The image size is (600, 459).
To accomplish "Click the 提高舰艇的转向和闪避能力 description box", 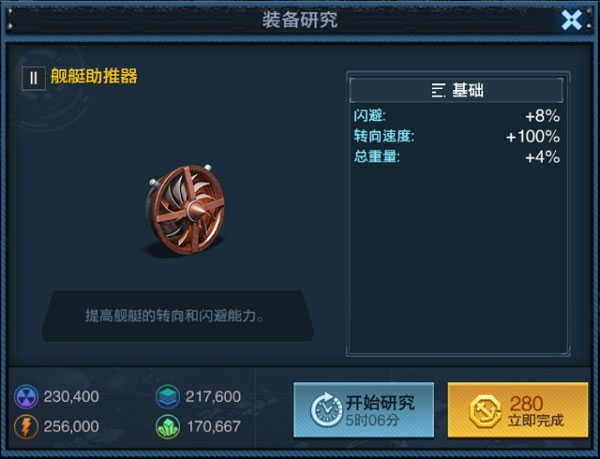I will click(177, 316).
